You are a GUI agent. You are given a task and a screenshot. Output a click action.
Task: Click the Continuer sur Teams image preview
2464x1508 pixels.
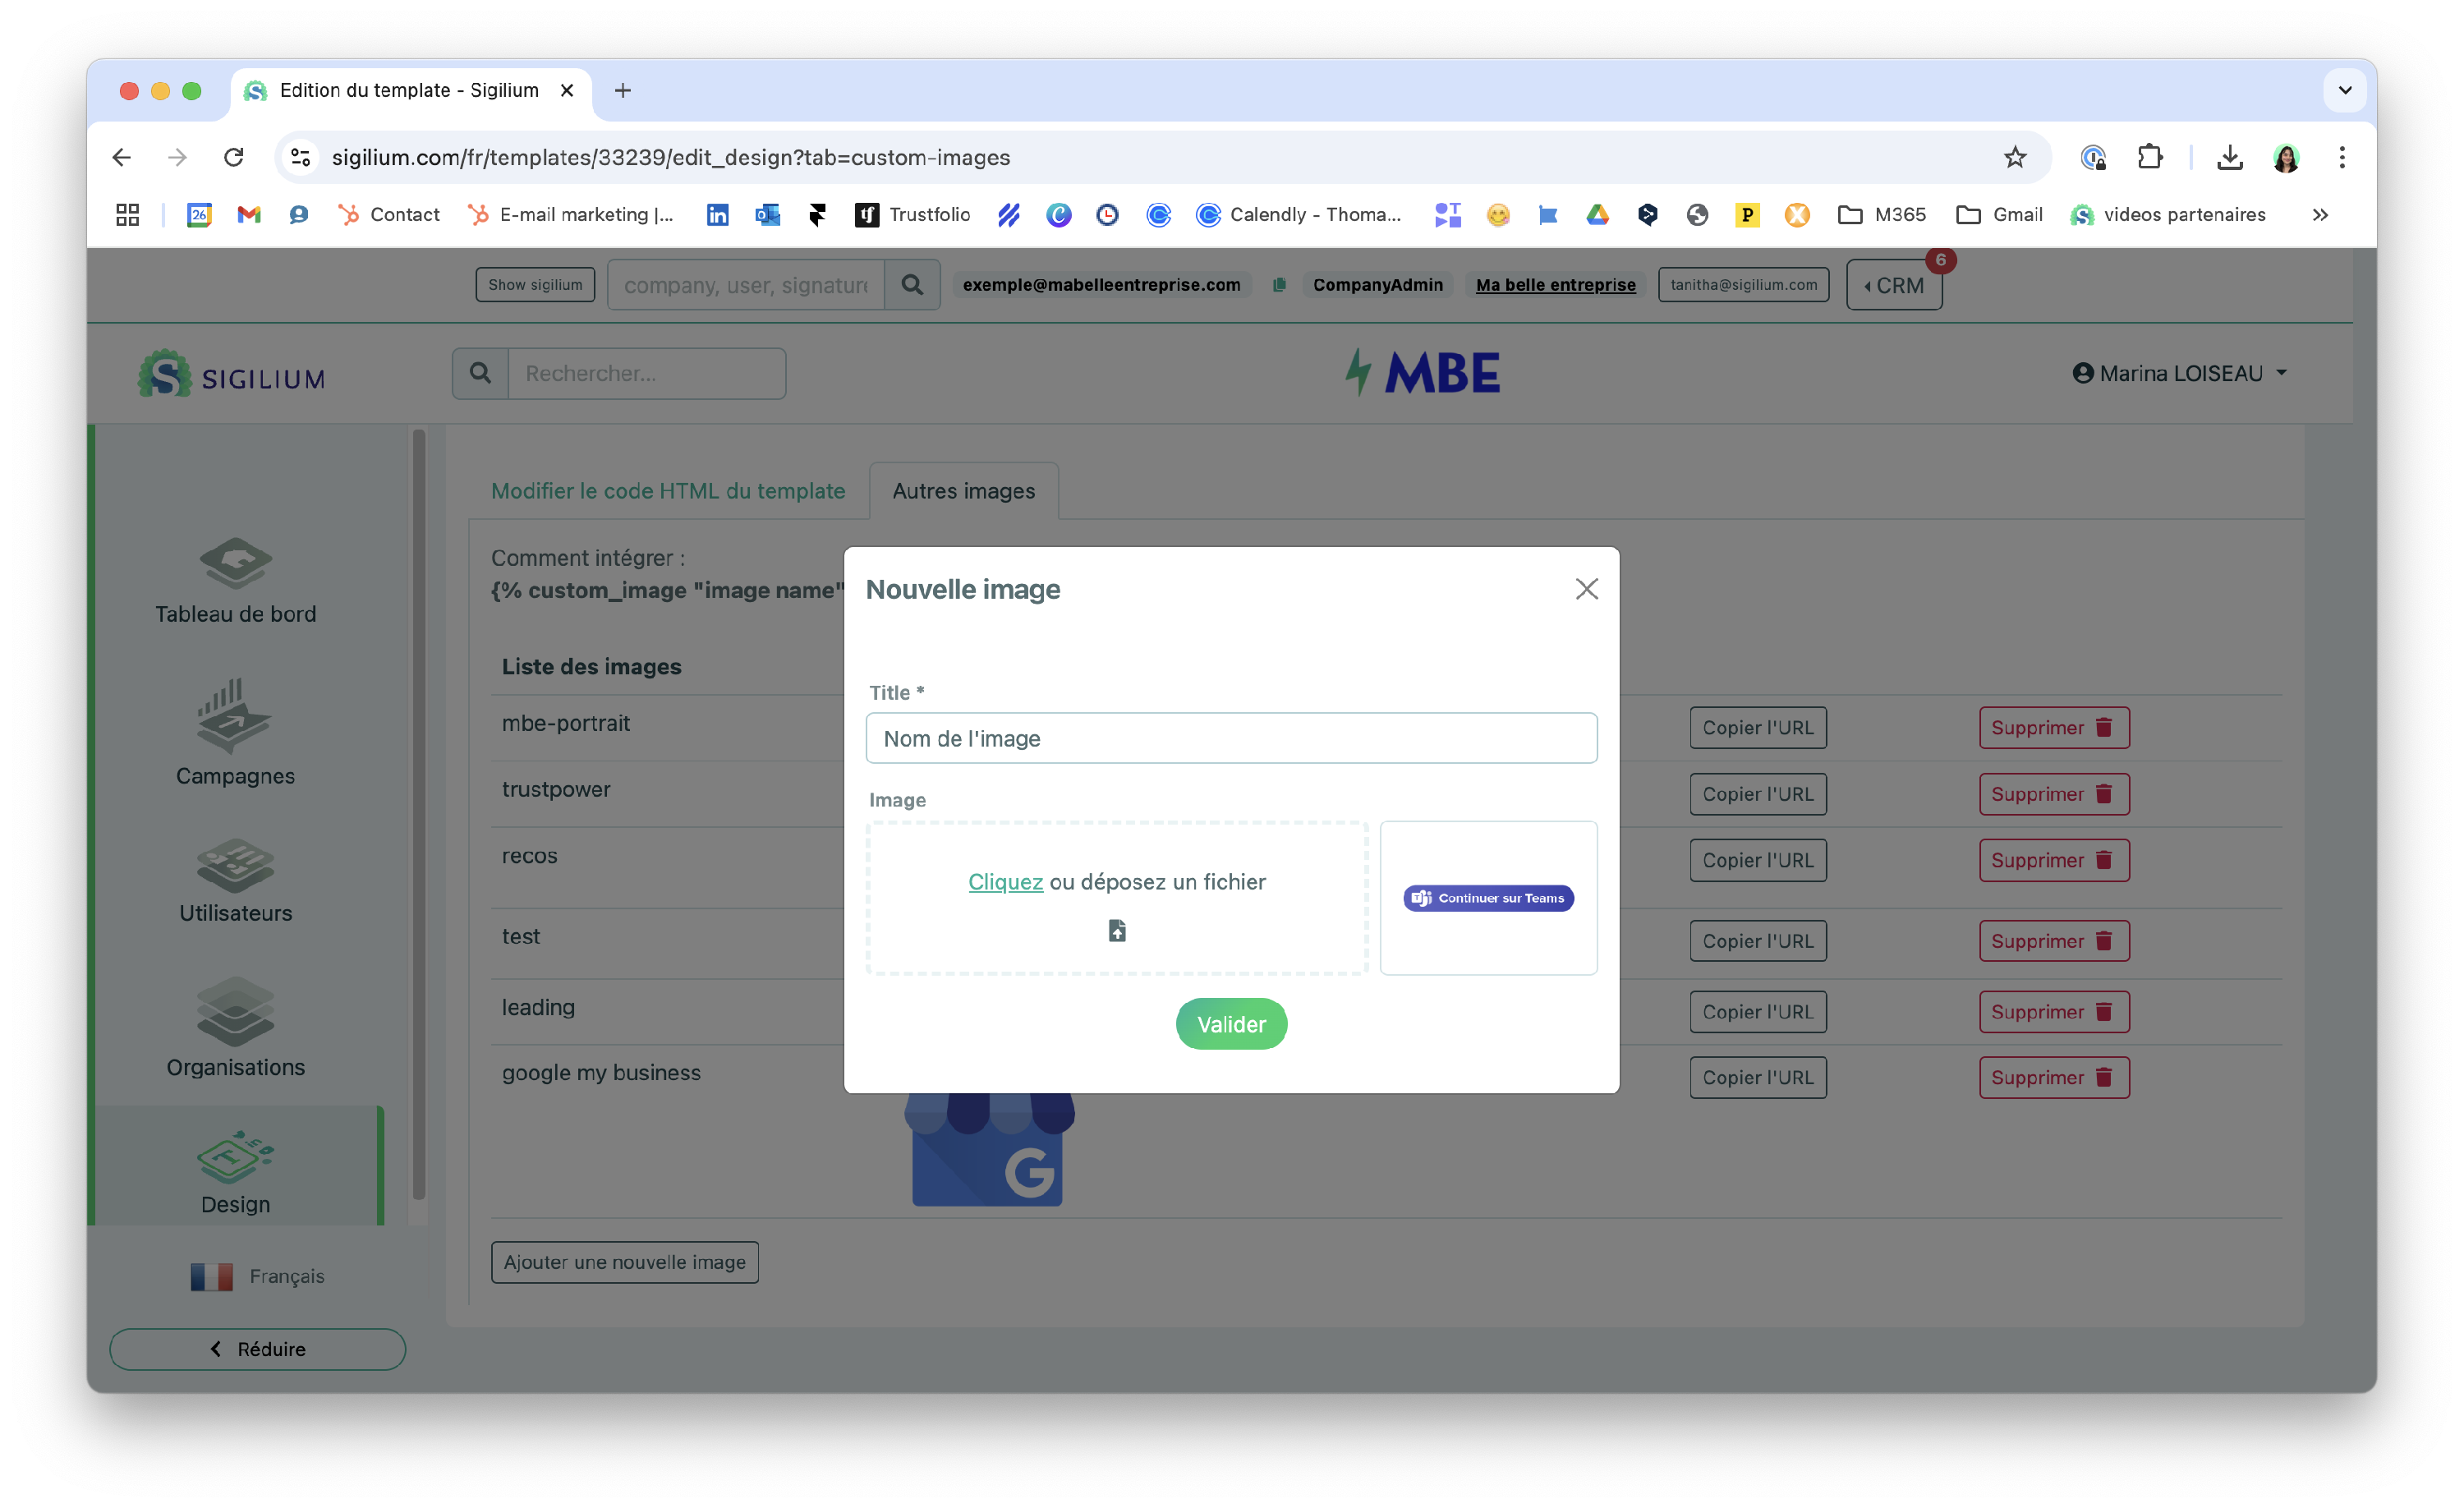(1487, 898)
